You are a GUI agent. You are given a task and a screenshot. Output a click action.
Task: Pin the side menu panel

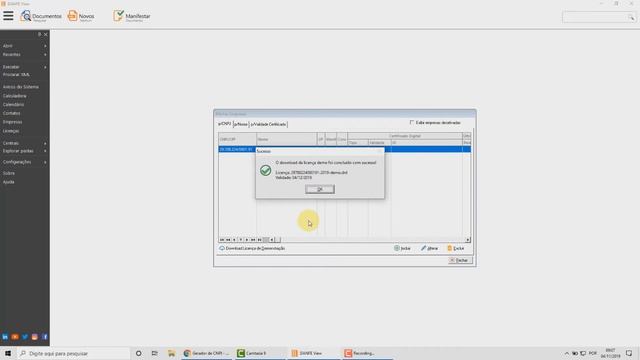(x=40, y=34)
